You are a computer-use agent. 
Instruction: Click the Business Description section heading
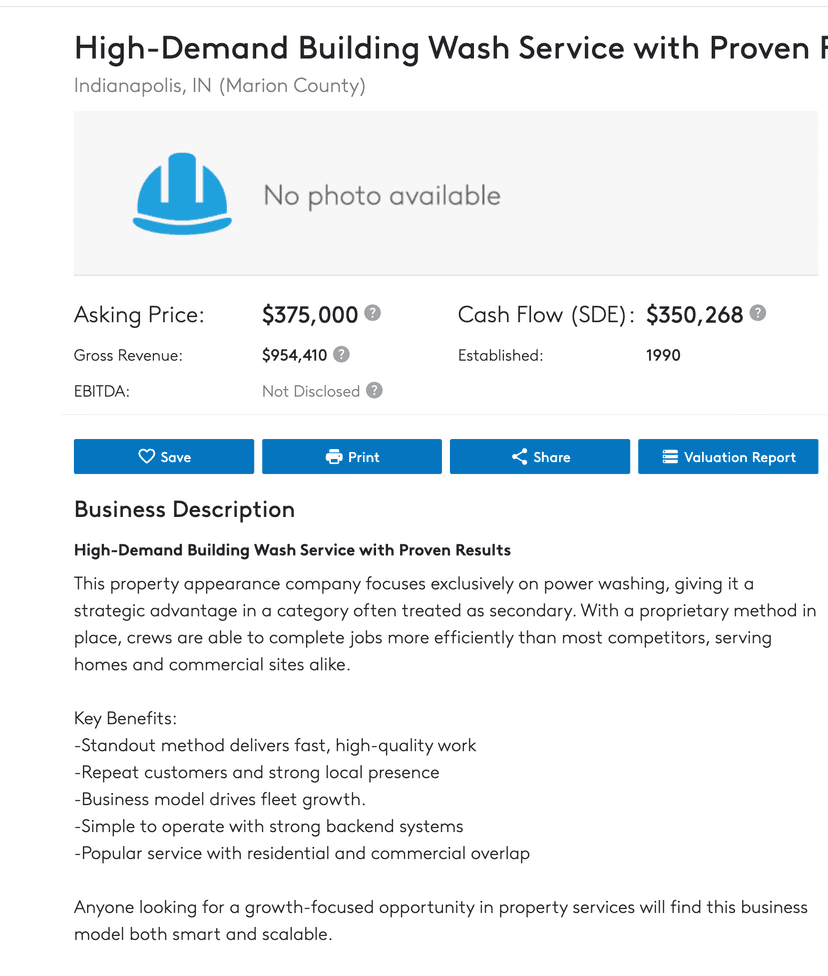(x=184, y=509)
